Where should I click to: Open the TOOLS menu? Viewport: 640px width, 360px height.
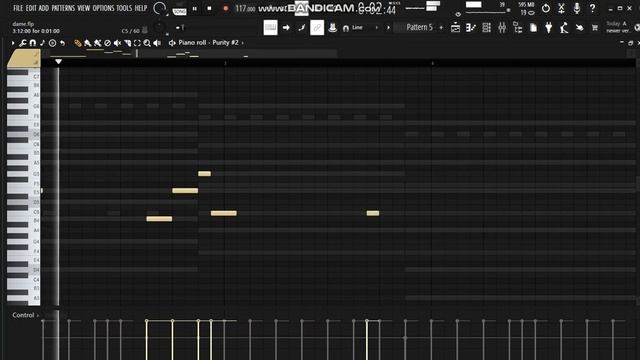tap(124, 8)
